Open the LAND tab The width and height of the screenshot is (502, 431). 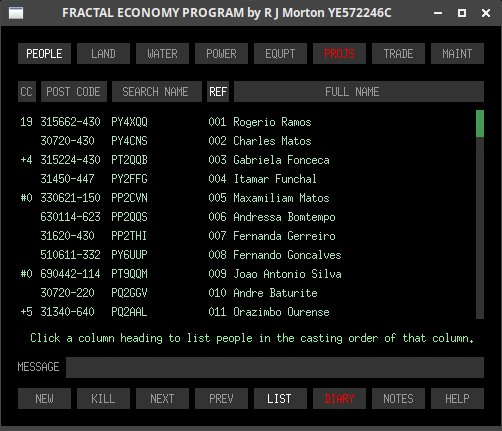point(103,54)
